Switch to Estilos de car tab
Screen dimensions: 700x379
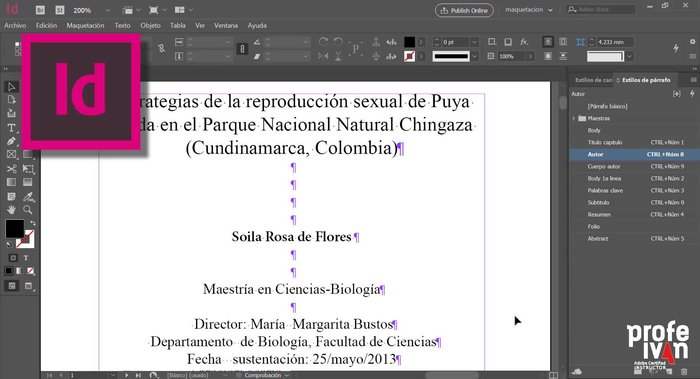(593, 80)
